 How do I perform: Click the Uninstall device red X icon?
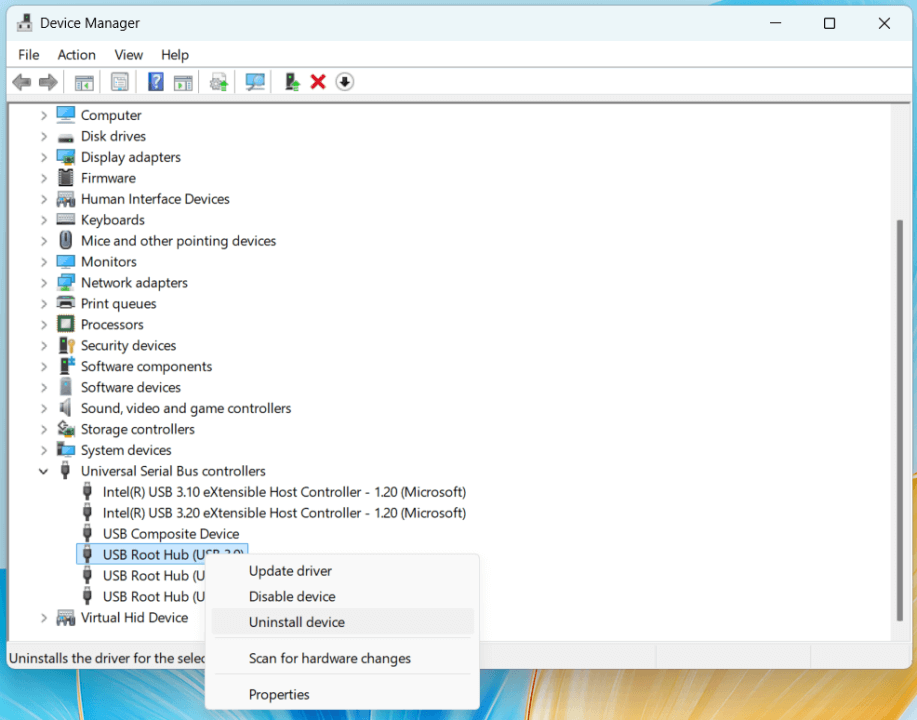pos(317,81)
